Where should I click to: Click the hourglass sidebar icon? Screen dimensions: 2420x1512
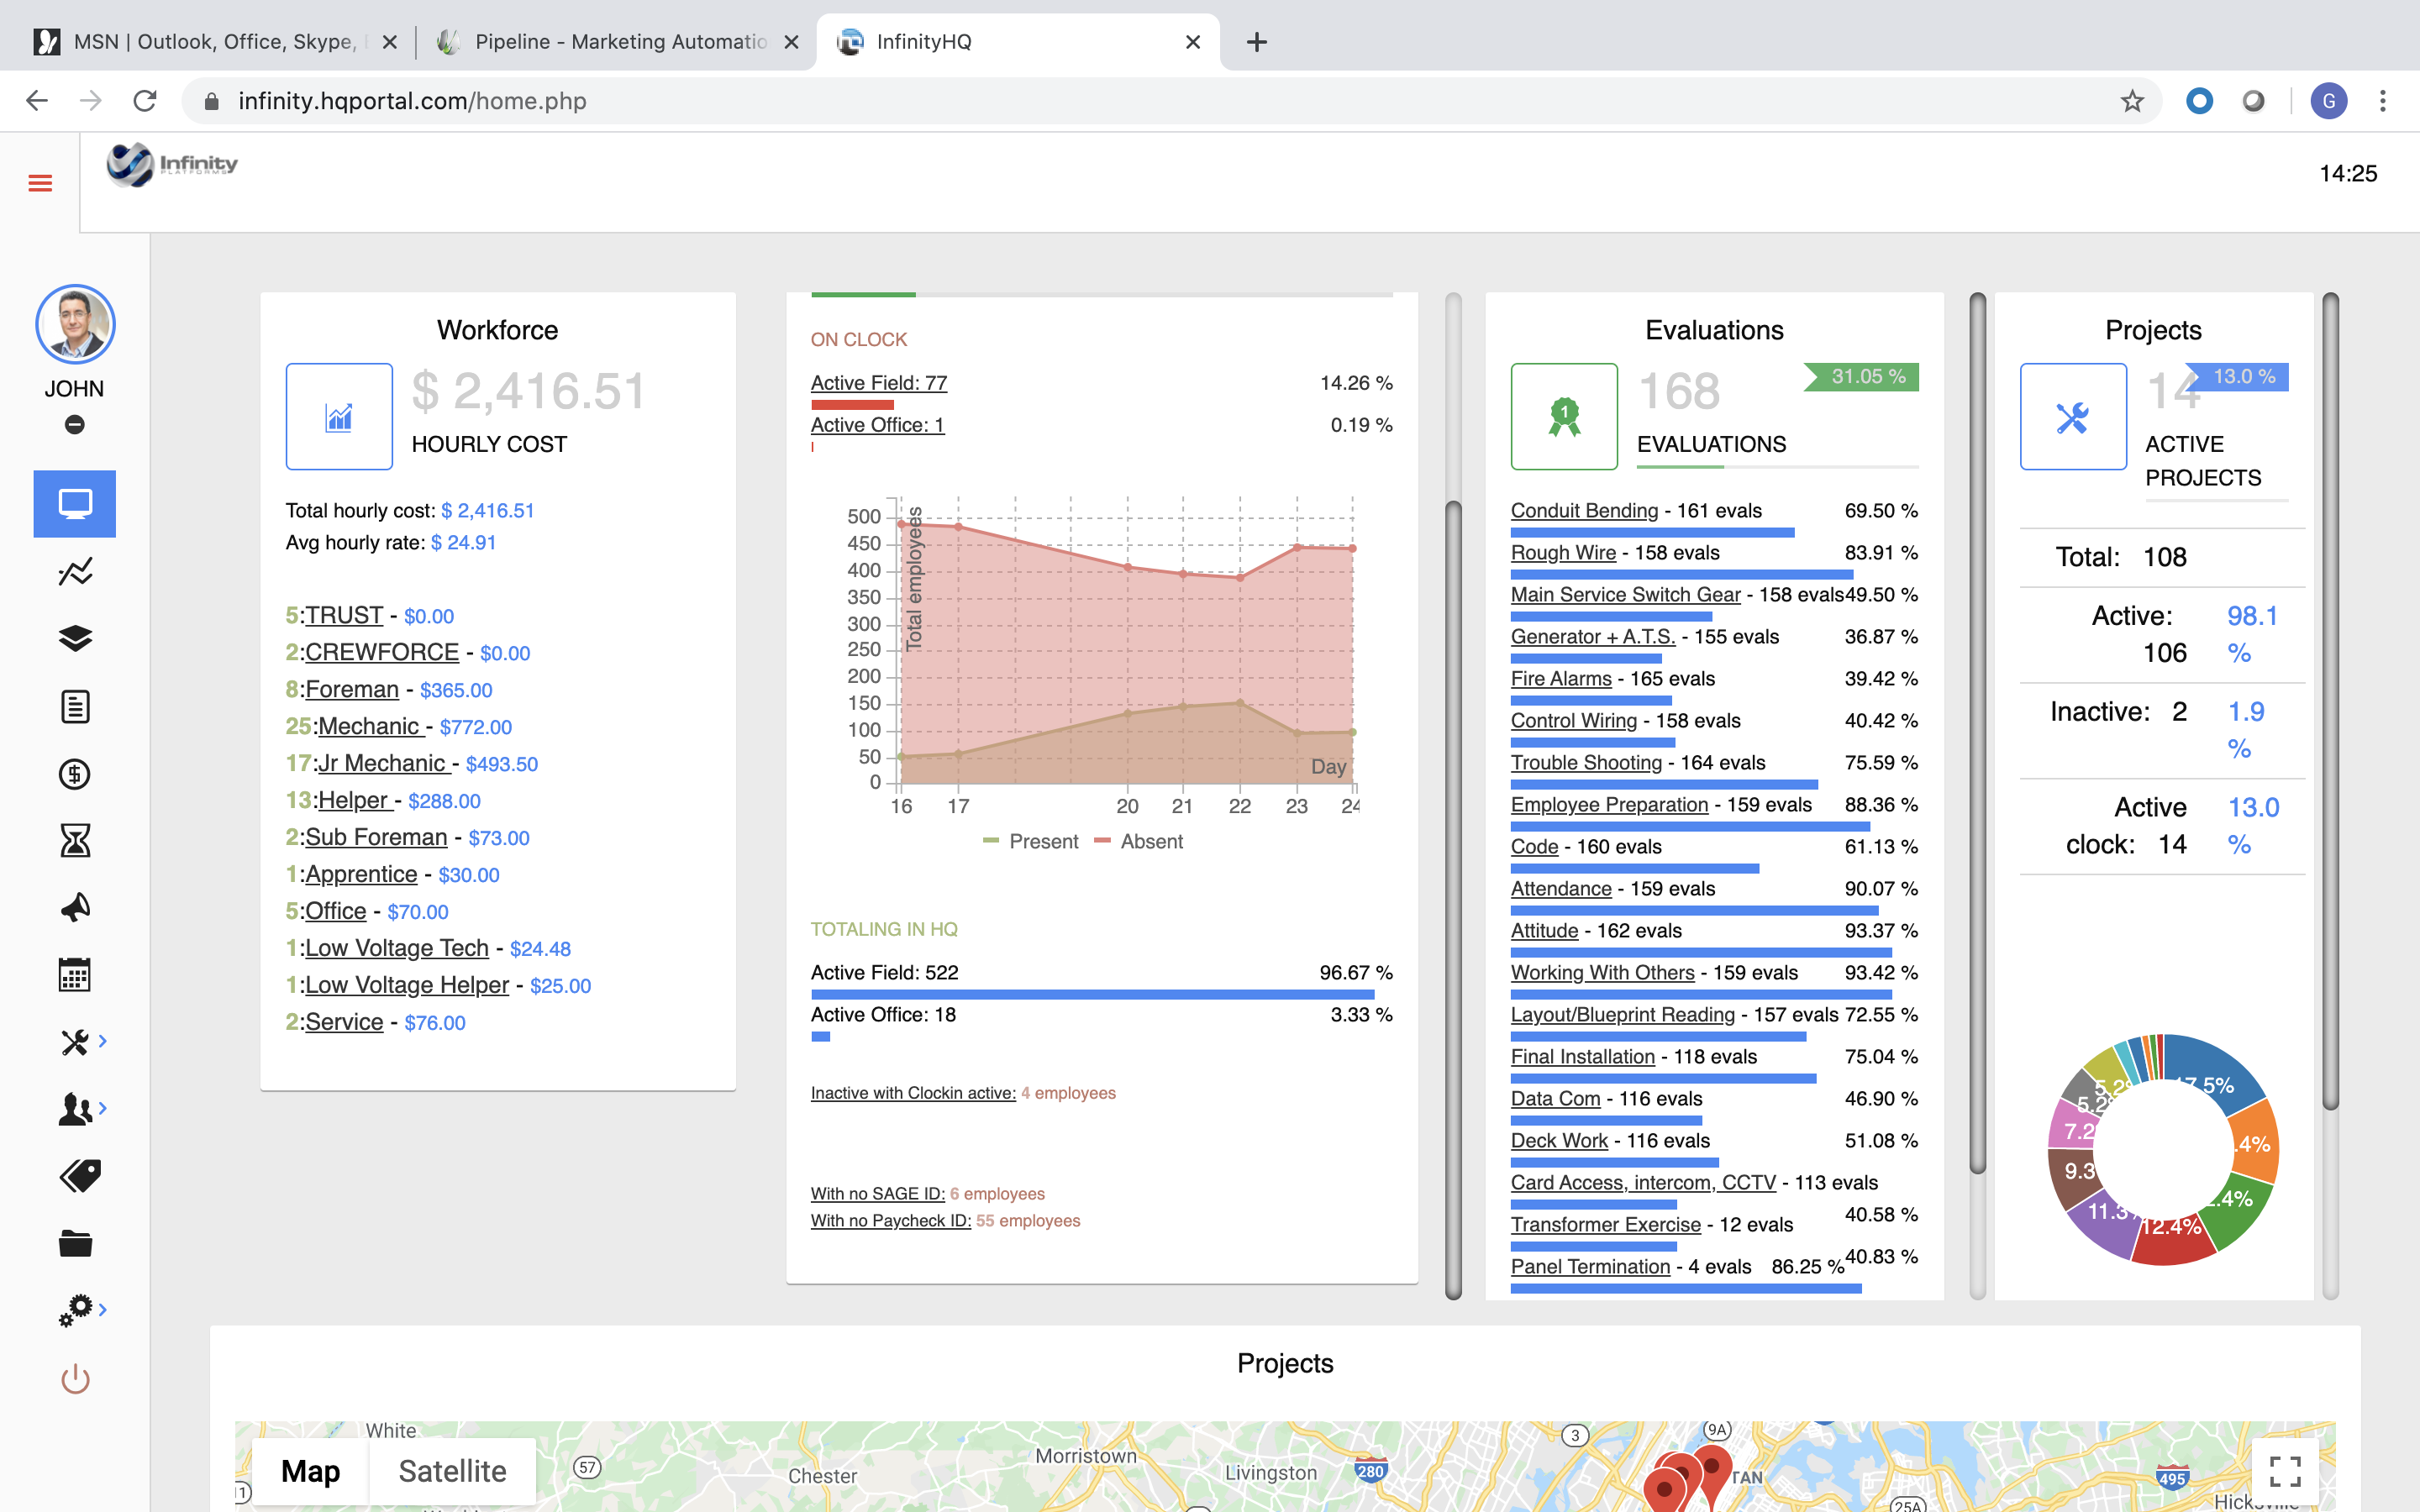75,840
